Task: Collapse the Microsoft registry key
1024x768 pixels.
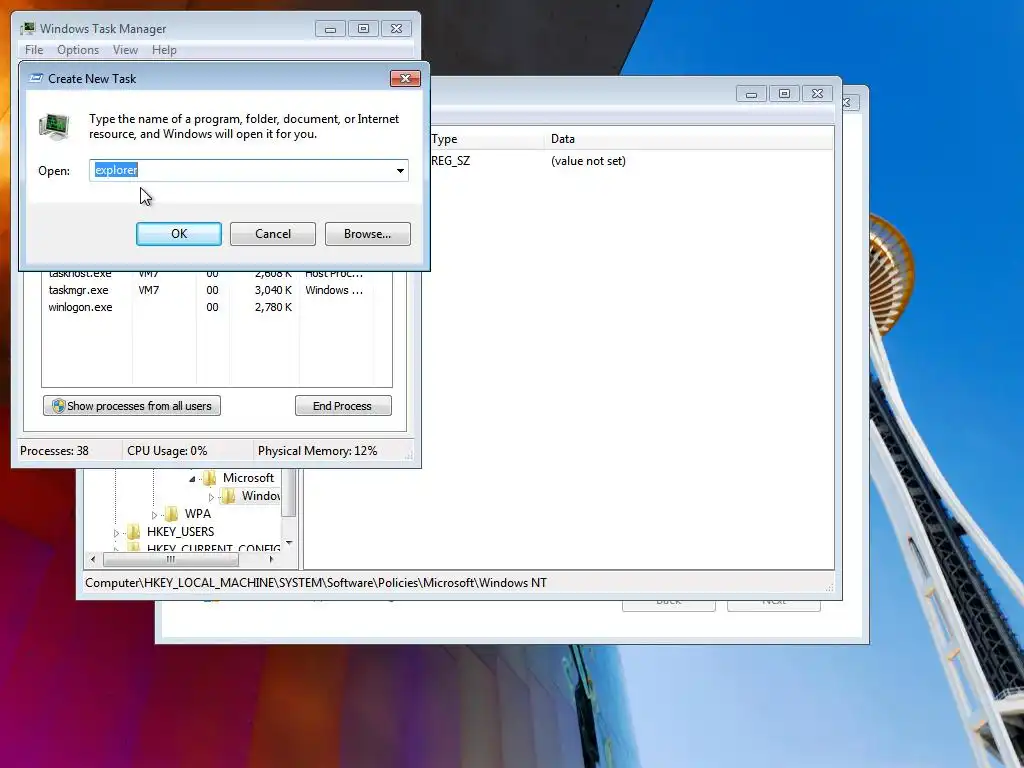Action: (193, 479)
